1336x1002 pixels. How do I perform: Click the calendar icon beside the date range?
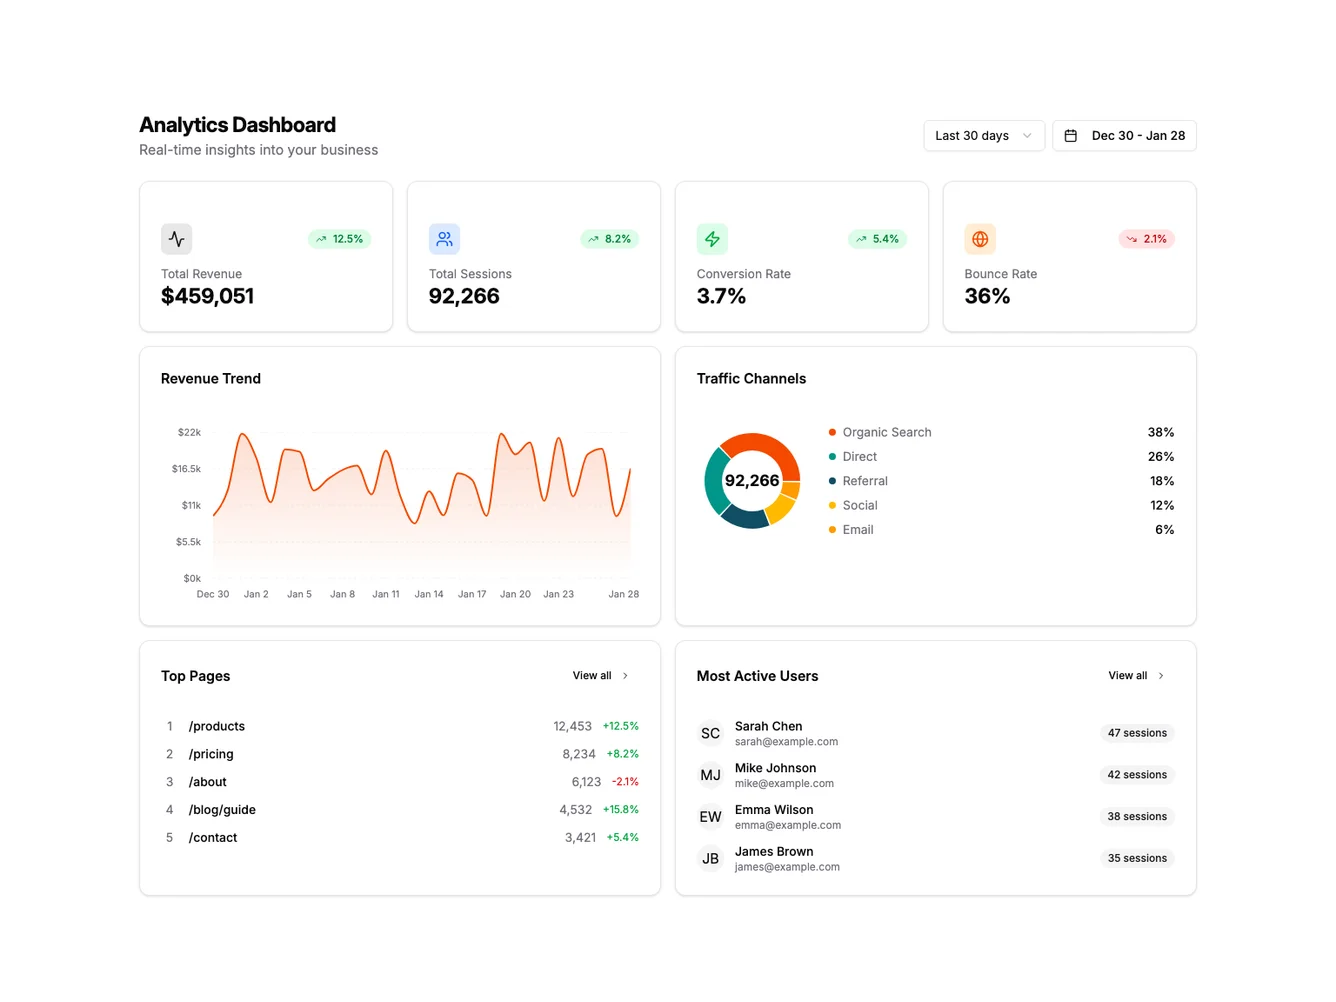[1071, 135]
